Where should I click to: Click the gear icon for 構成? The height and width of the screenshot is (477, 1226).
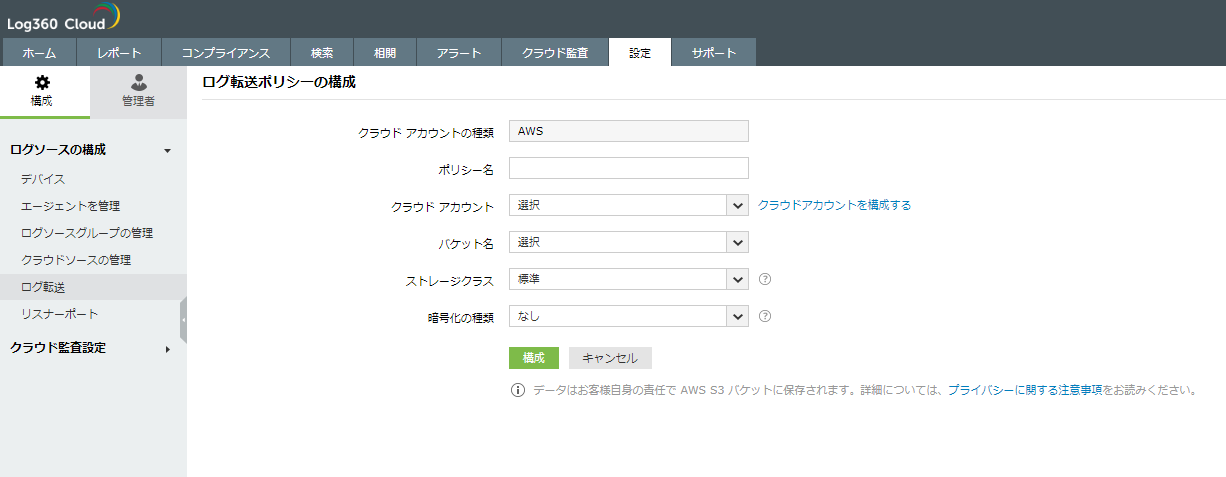tap(42, 82)
